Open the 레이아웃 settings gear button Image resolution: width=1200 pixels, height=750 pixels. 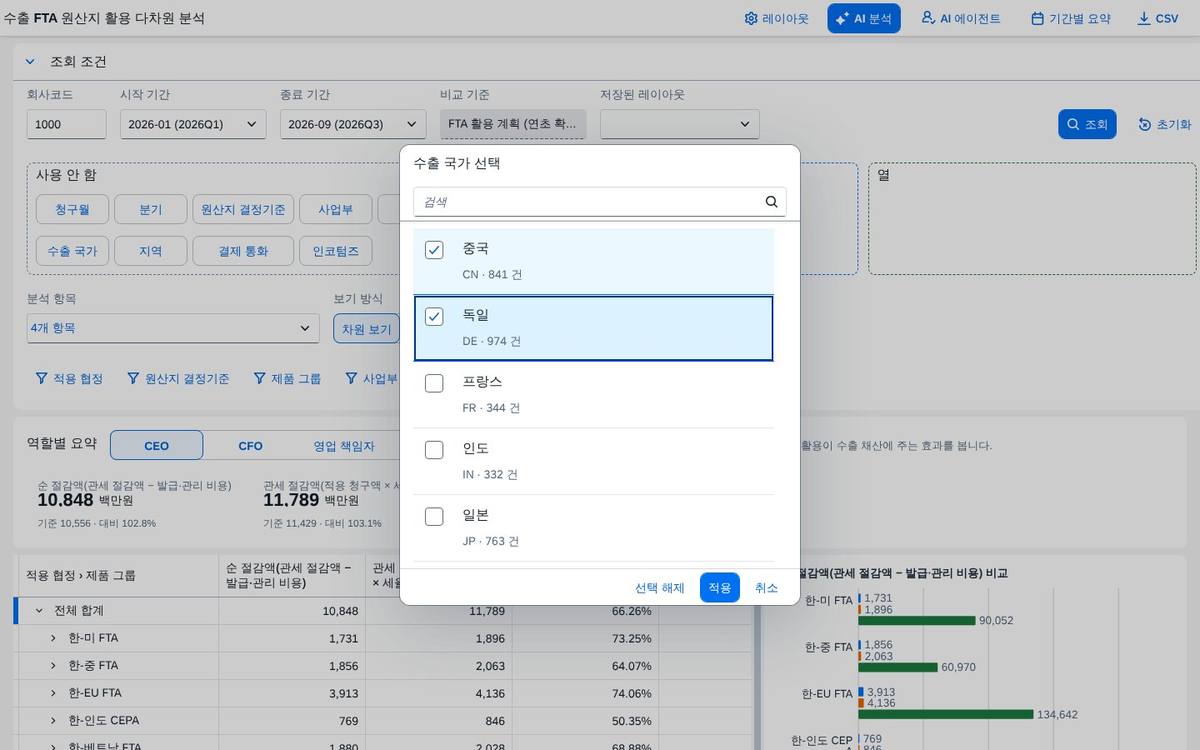tap(776, 18)
